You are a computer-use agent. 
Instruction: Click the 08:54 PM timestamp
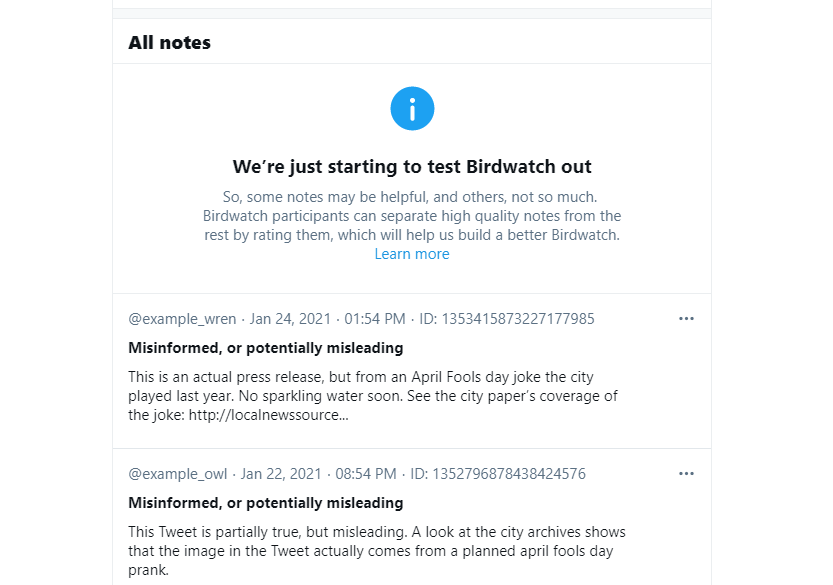click(366, 474)
